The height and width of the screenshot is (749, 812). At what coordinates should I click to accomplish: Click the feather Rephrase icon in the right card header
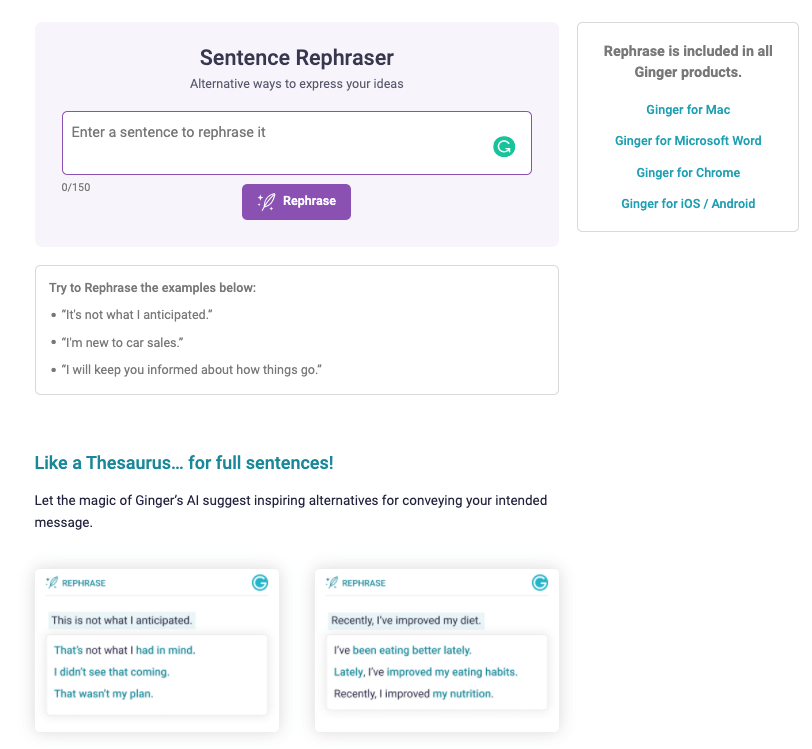[332, 583]
